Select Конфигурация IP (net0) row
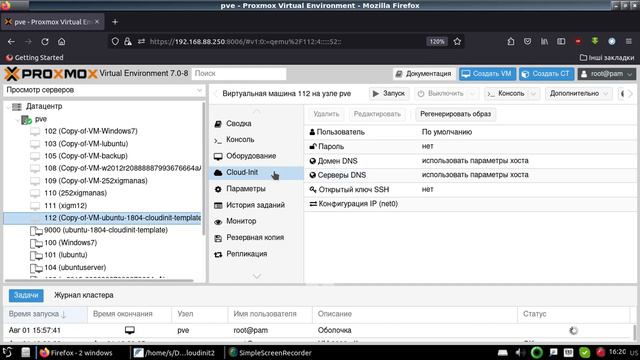This screenshot has width=640, height=360. point(471,204)
